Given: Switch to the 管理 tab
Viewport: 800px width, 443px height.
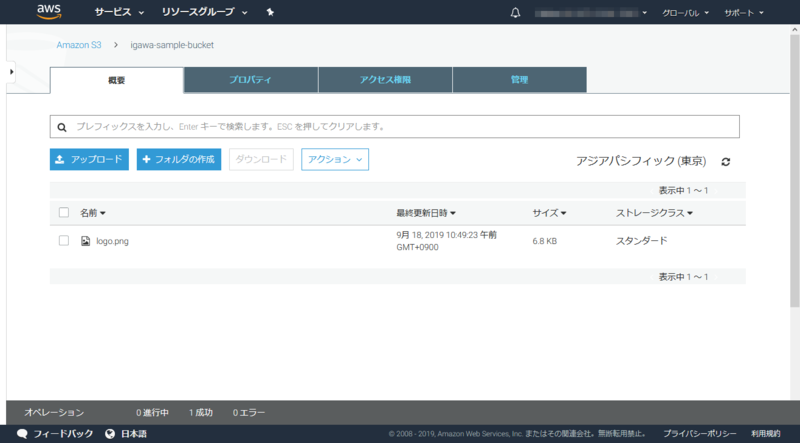Looking at the screenshot, I should pyautogui.click(x=519, y=80).
